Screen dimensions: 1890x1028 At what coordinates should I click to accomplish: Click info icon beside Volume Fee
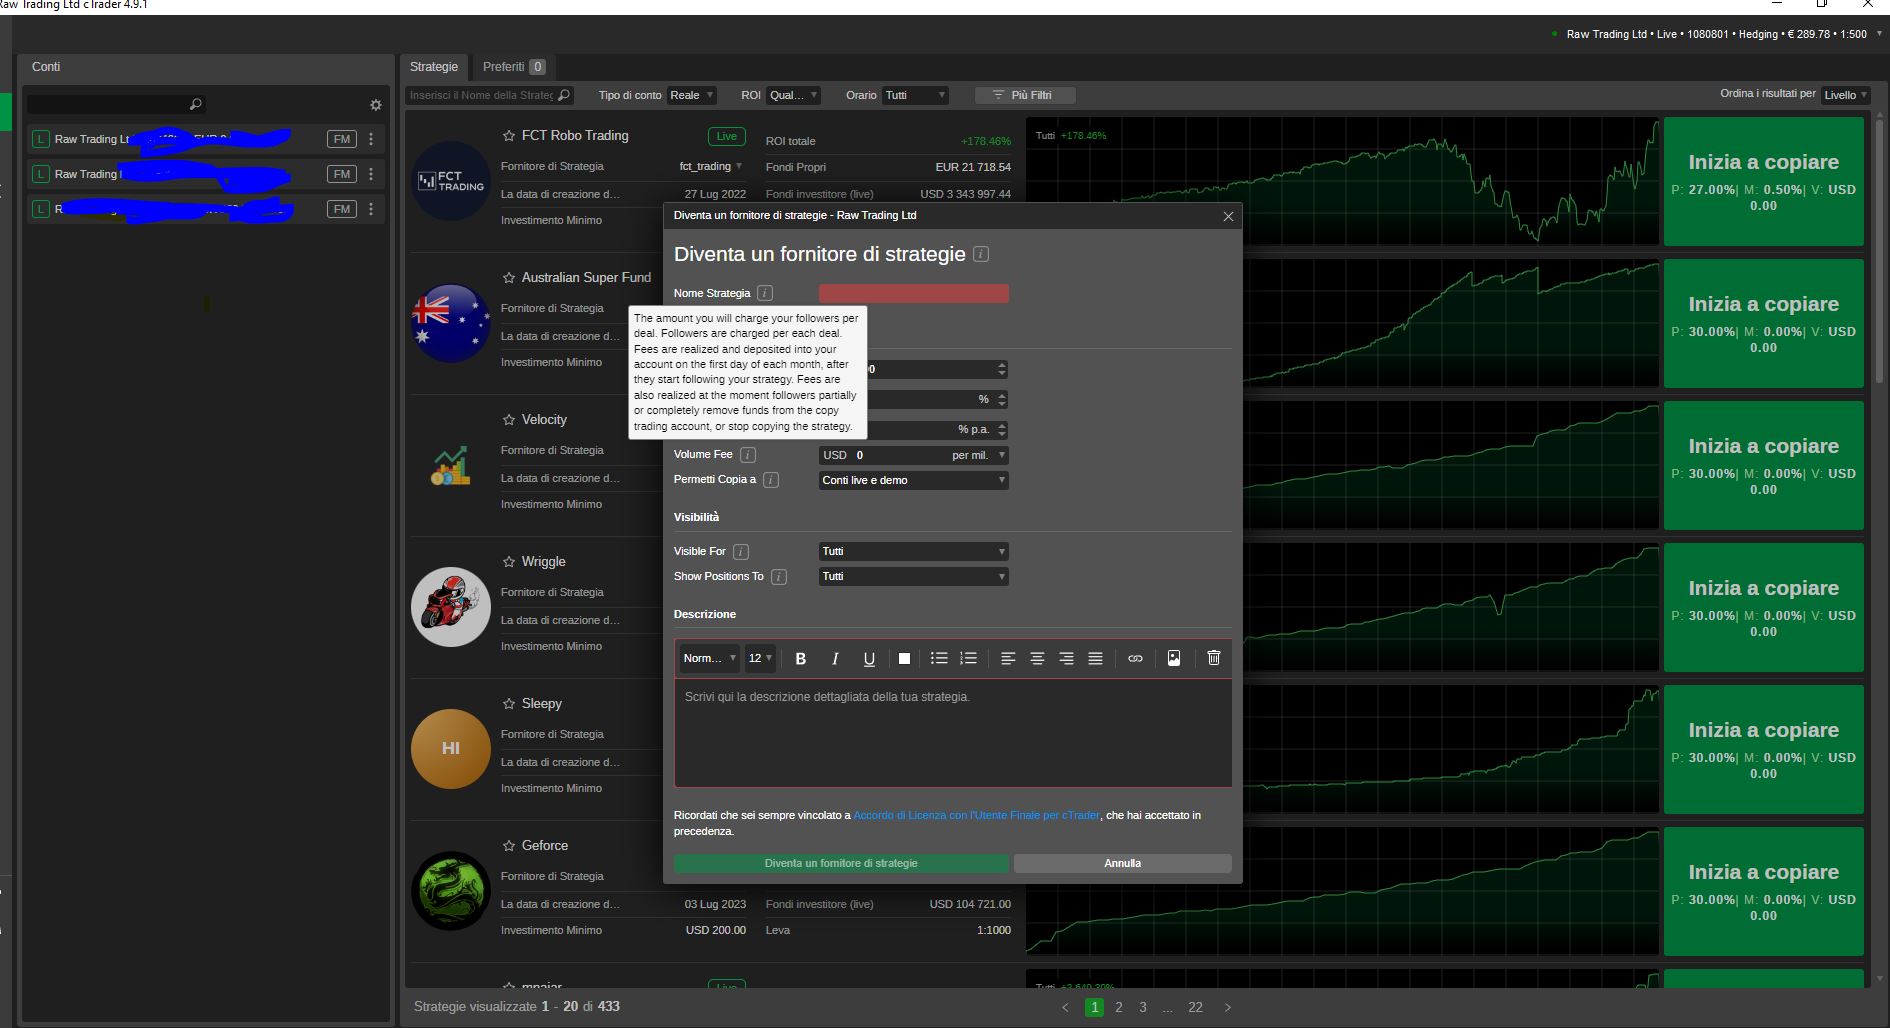coord(748,455)
